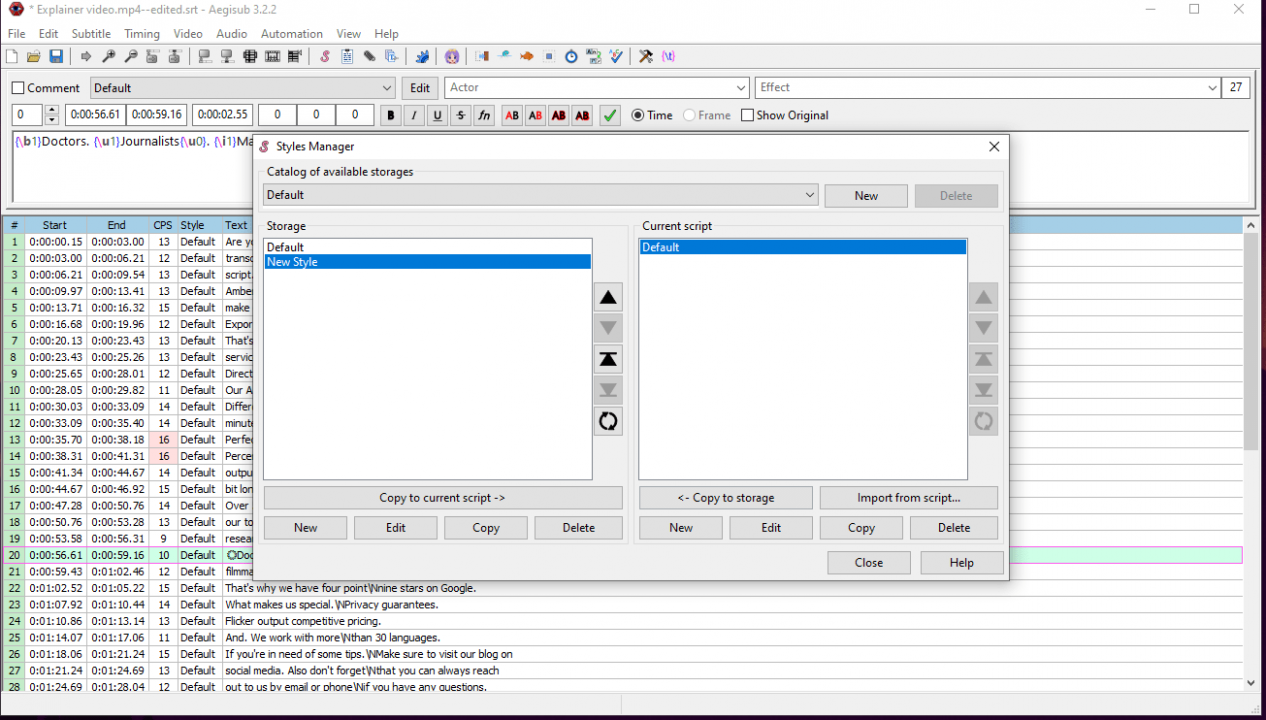The image size is (1266, 720).
Task: Open the Fonts Collector toolbar icon
Action: pos(391,57)
